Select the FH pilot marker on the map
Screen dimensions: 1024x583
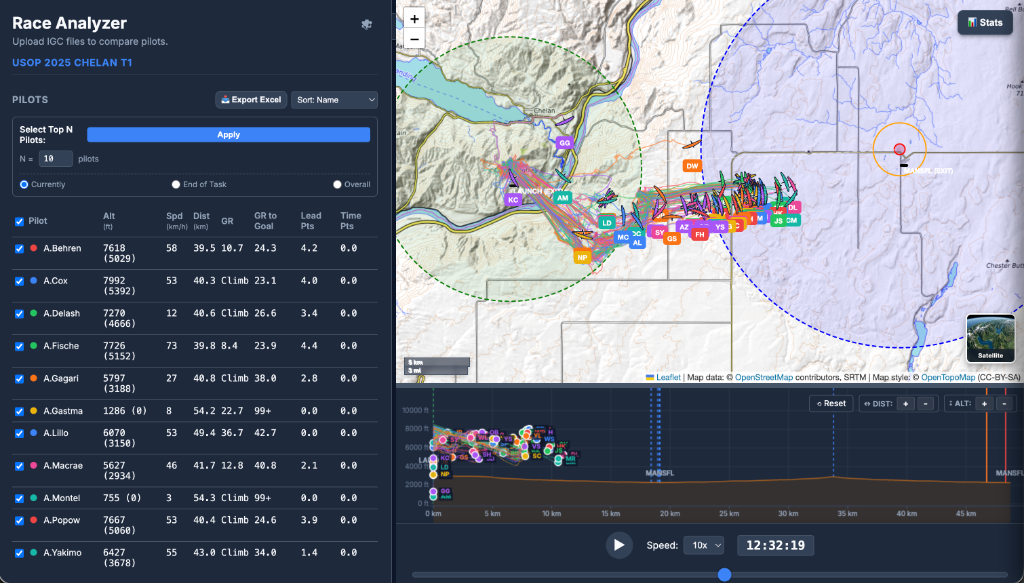[x=700, y=234]
